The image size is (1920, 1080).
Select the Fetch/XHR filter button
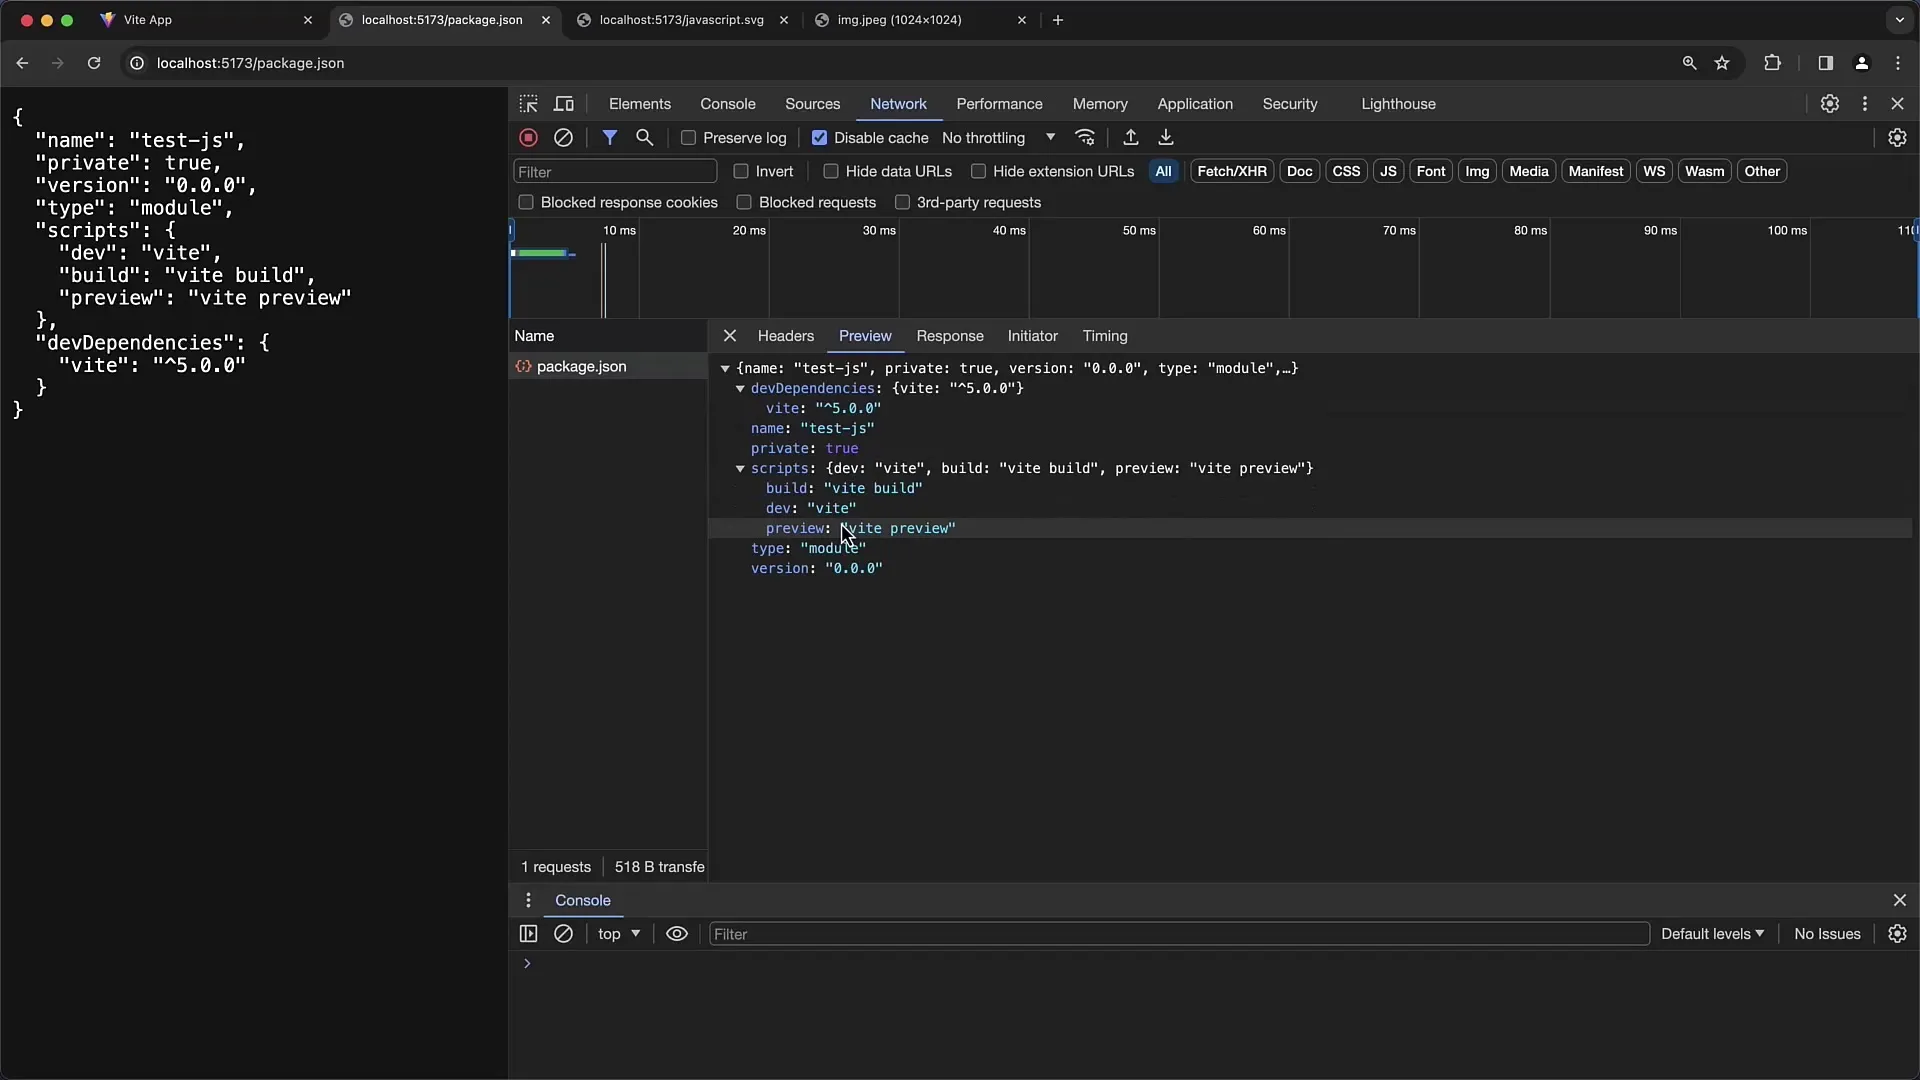(x=1232, y=170)
